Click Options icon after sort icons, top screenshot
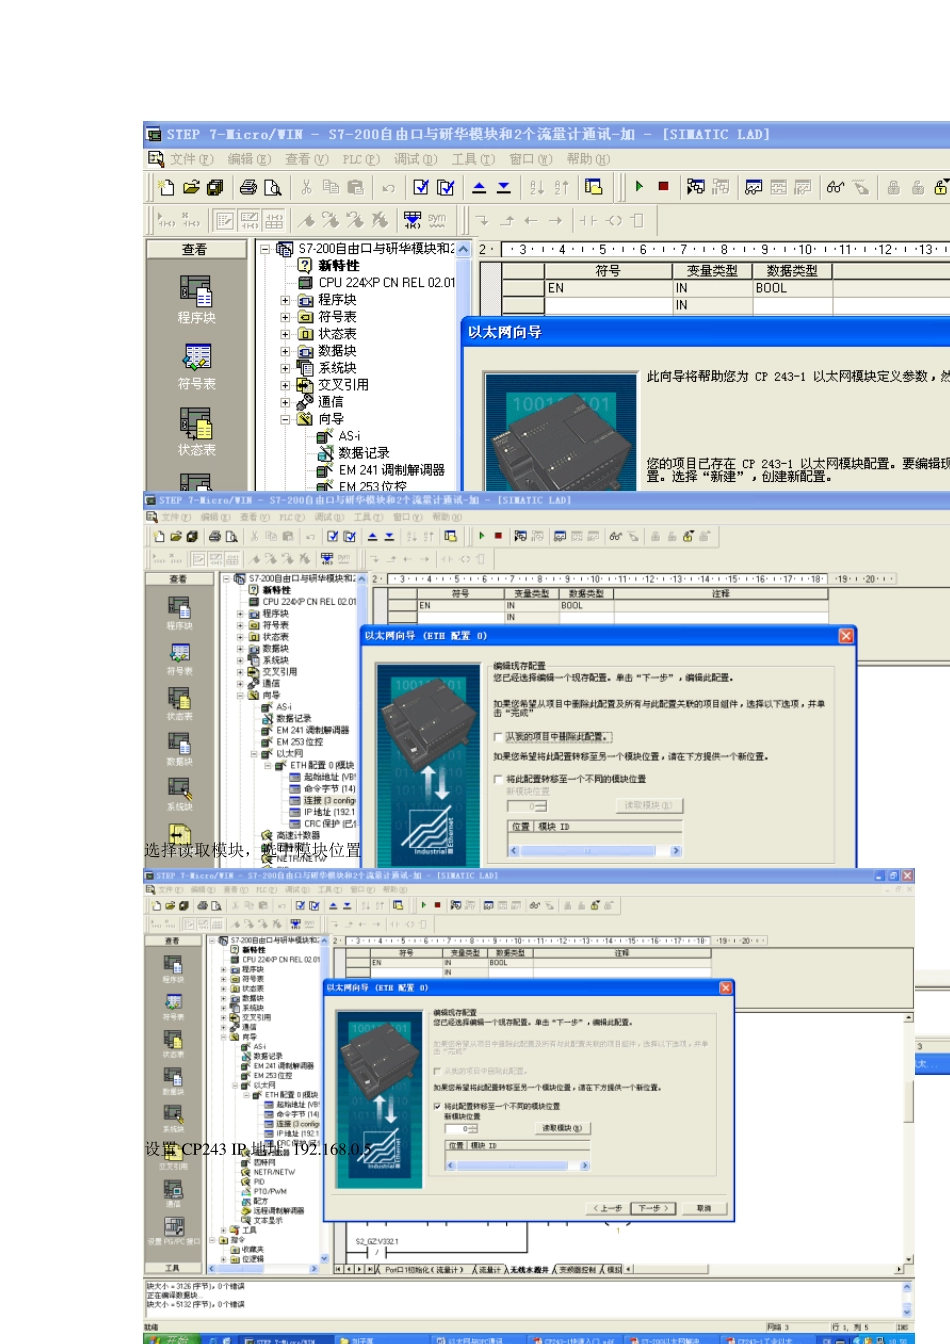 [x=594, y=187]
